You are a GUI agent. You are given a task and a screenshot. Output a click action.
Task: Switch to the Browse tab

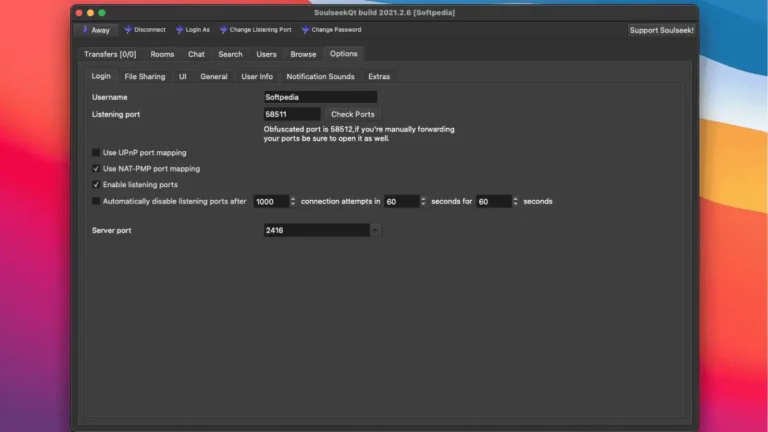point(303,54)
